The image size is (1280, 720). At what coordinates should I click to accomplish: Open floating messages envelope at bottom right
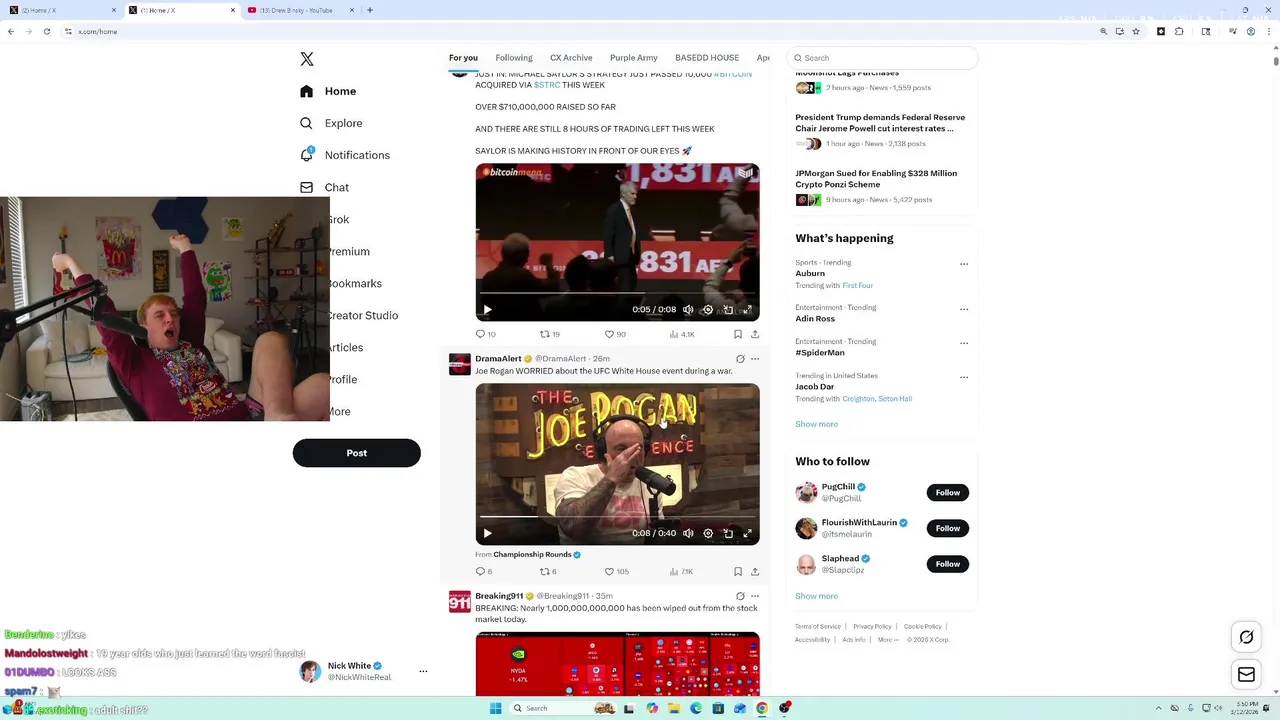(1246, 675)
